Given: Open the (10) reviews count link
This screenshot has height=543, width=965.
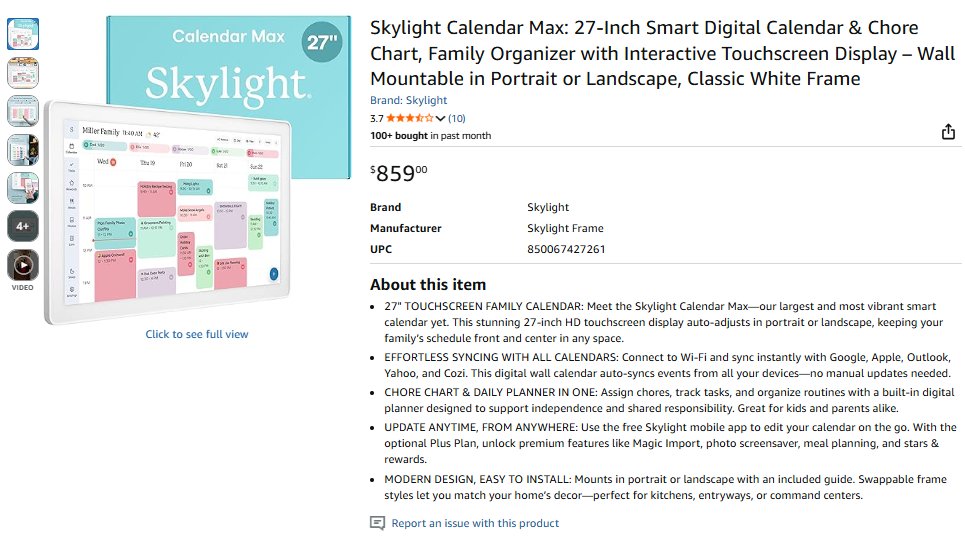Looking at the screenshot, I should 457,118.
